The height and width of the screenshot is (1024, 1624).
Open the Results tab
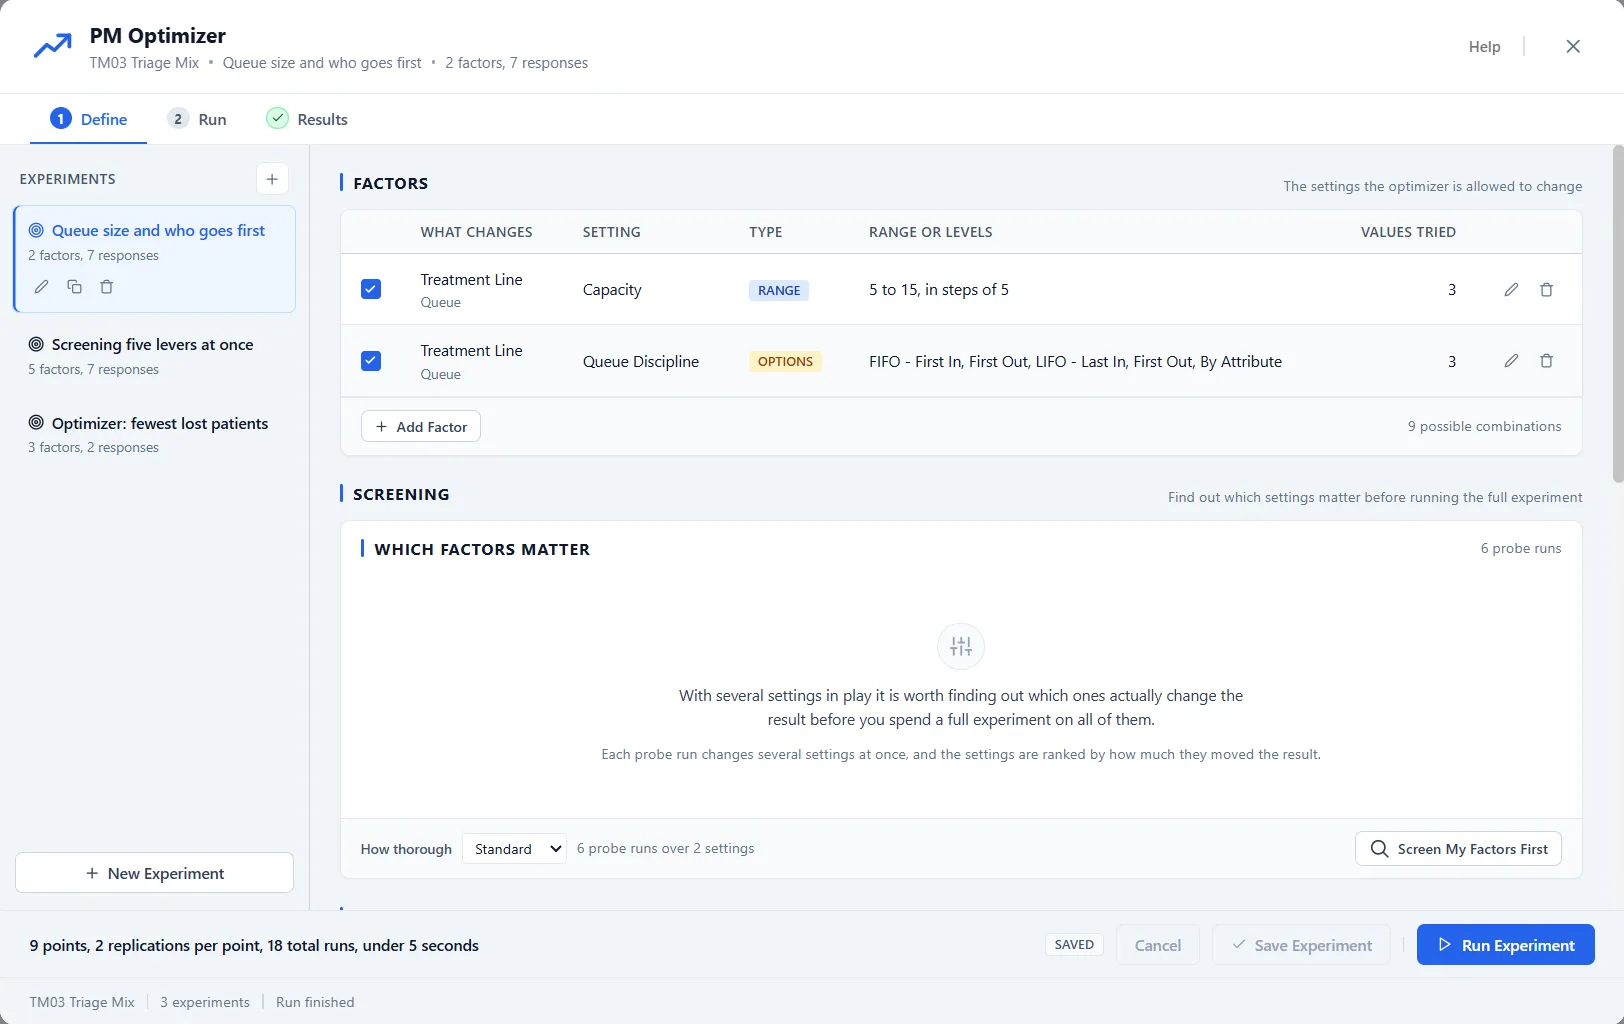click(x=307, y=119)
